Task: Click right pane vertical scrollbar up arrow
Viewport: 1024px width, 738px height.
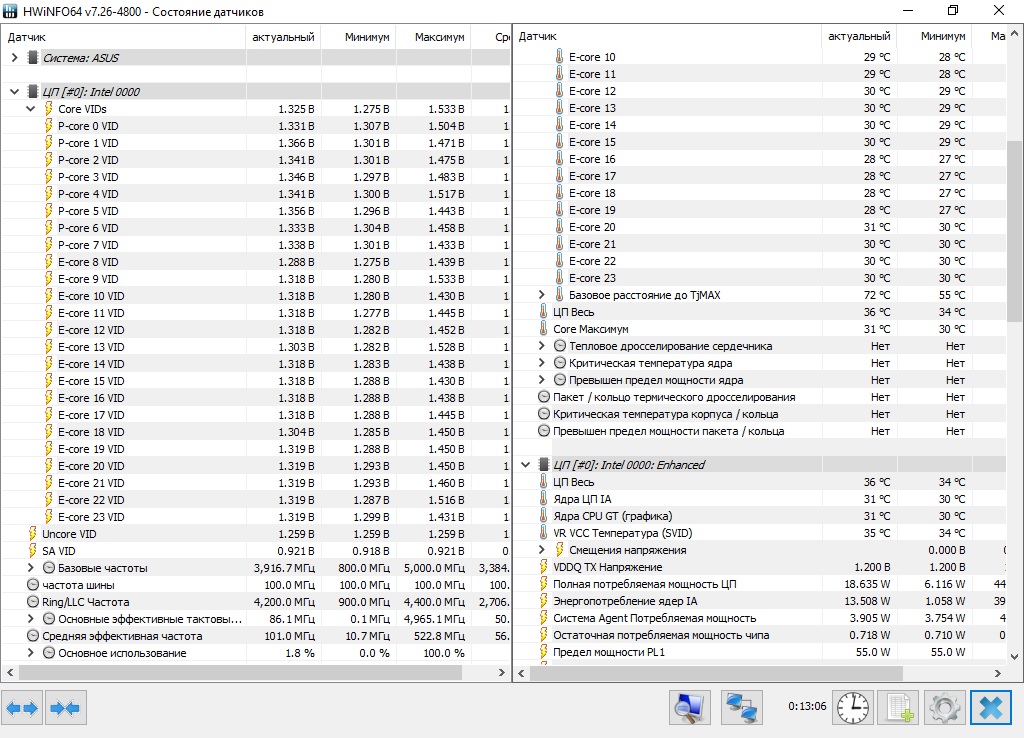Action: click(x=1014, y=33)
